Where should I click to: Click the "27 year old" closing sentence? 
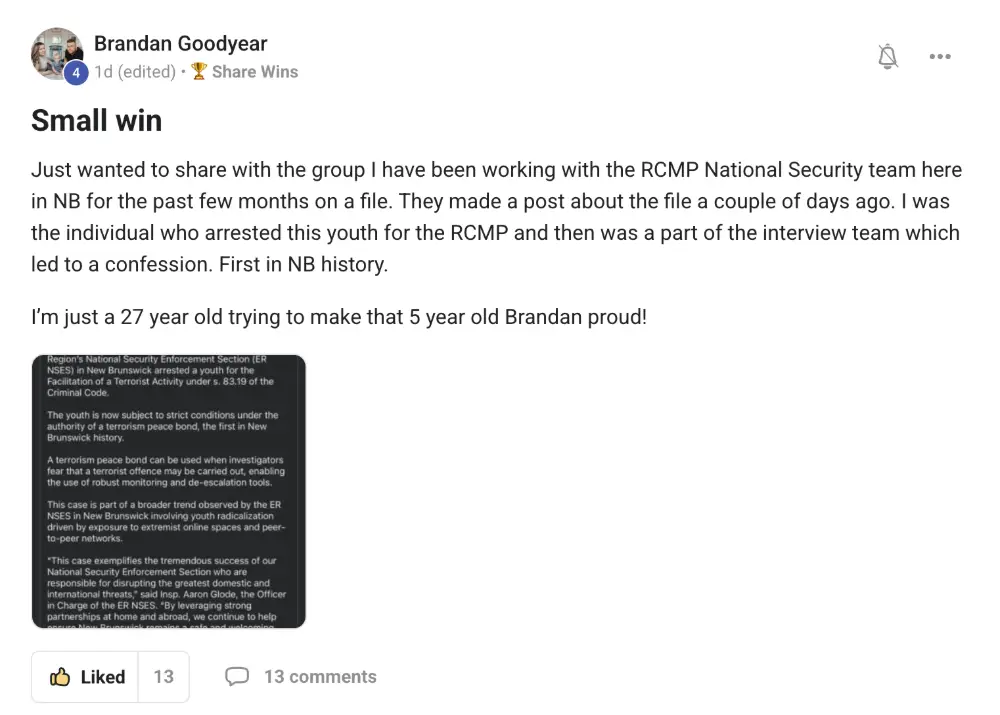click(339, 318)
